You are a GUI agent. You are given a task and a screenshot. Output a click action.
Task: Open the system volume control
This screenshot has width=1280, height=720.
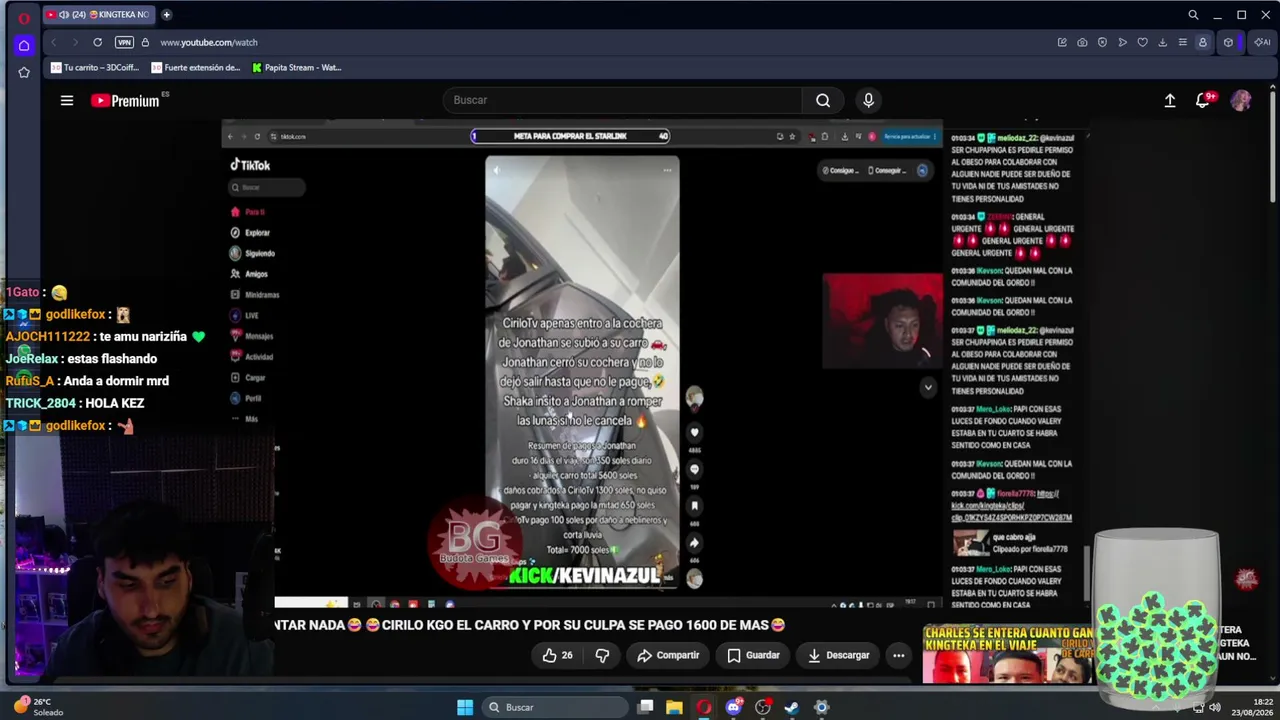[1215, 708]
